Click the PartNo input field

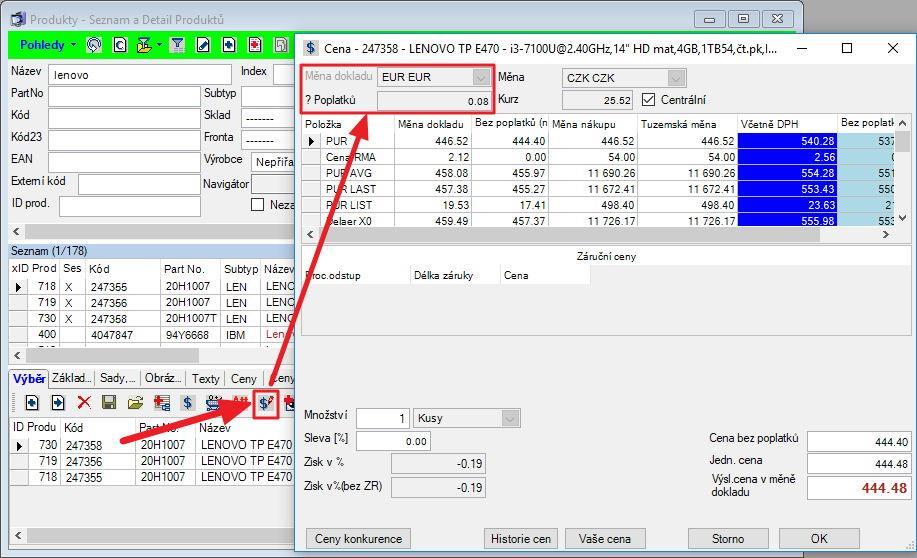click(x=124, y=97)
